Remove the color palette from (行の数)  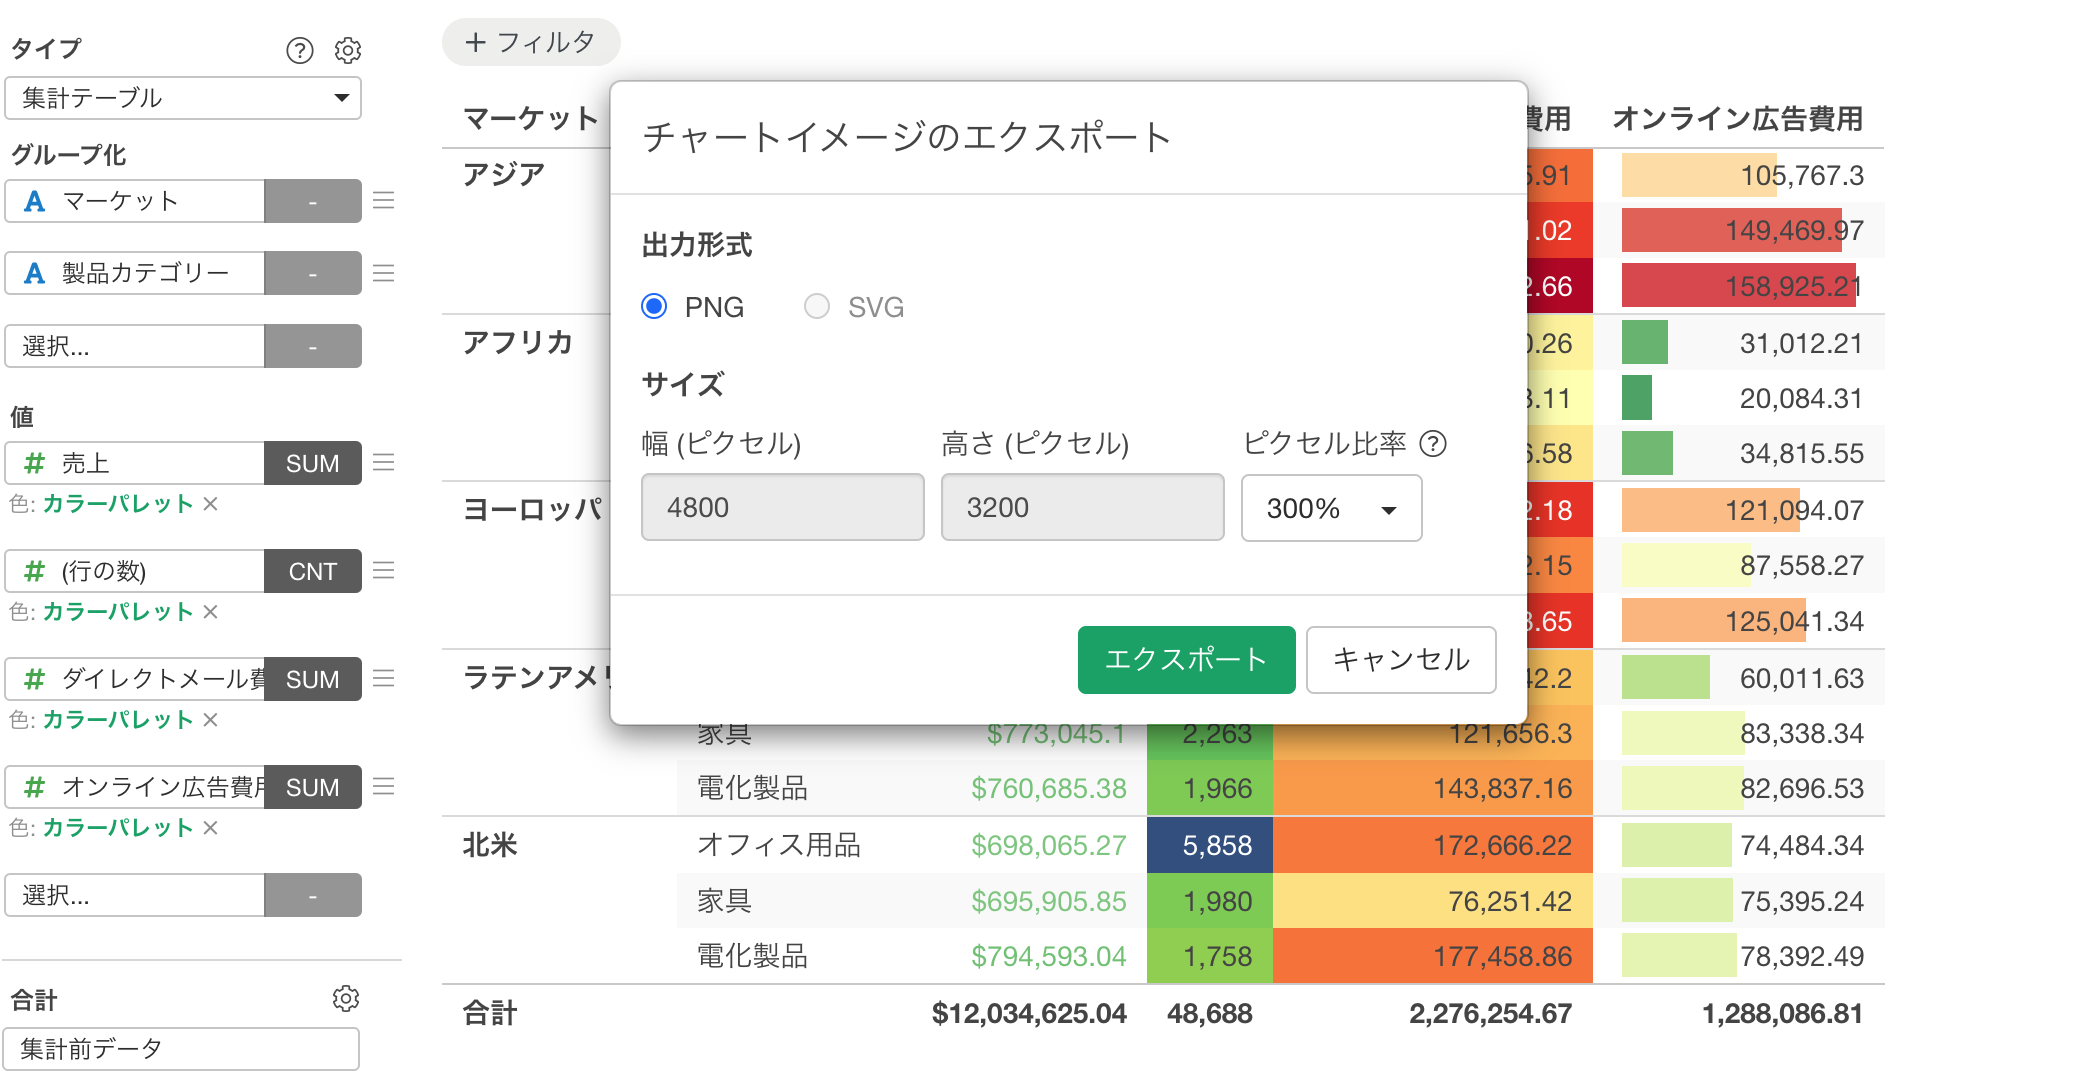point(211,612)
